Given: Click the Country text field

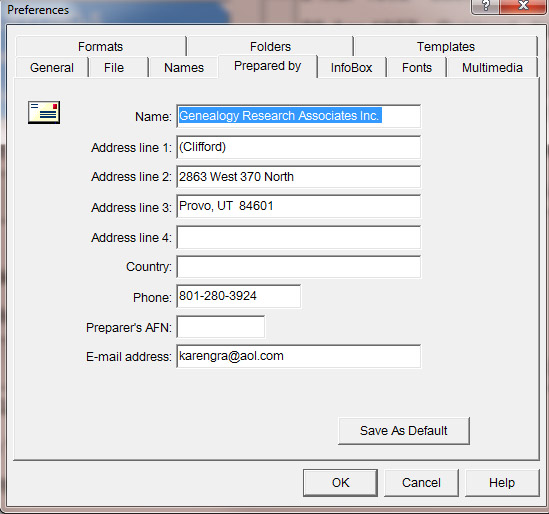Looking at the screenshot, I should click(299, 267).
